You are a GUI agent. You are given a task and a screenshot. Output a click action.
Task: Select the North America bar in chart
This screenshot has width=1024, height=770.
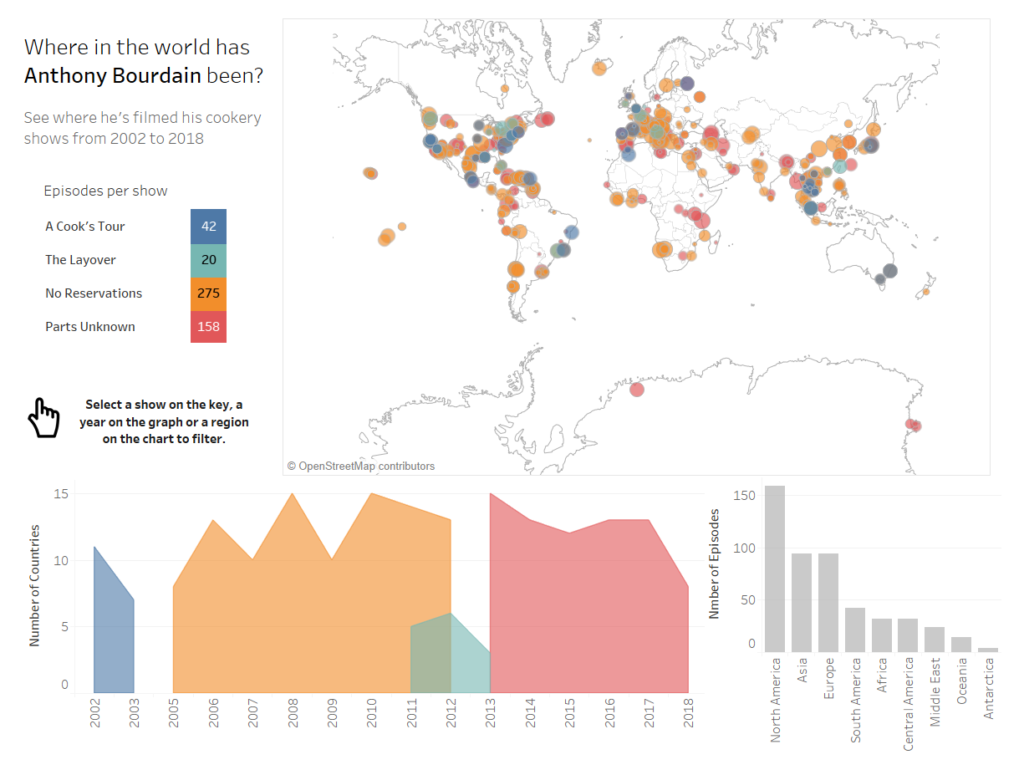pos(775,568)
